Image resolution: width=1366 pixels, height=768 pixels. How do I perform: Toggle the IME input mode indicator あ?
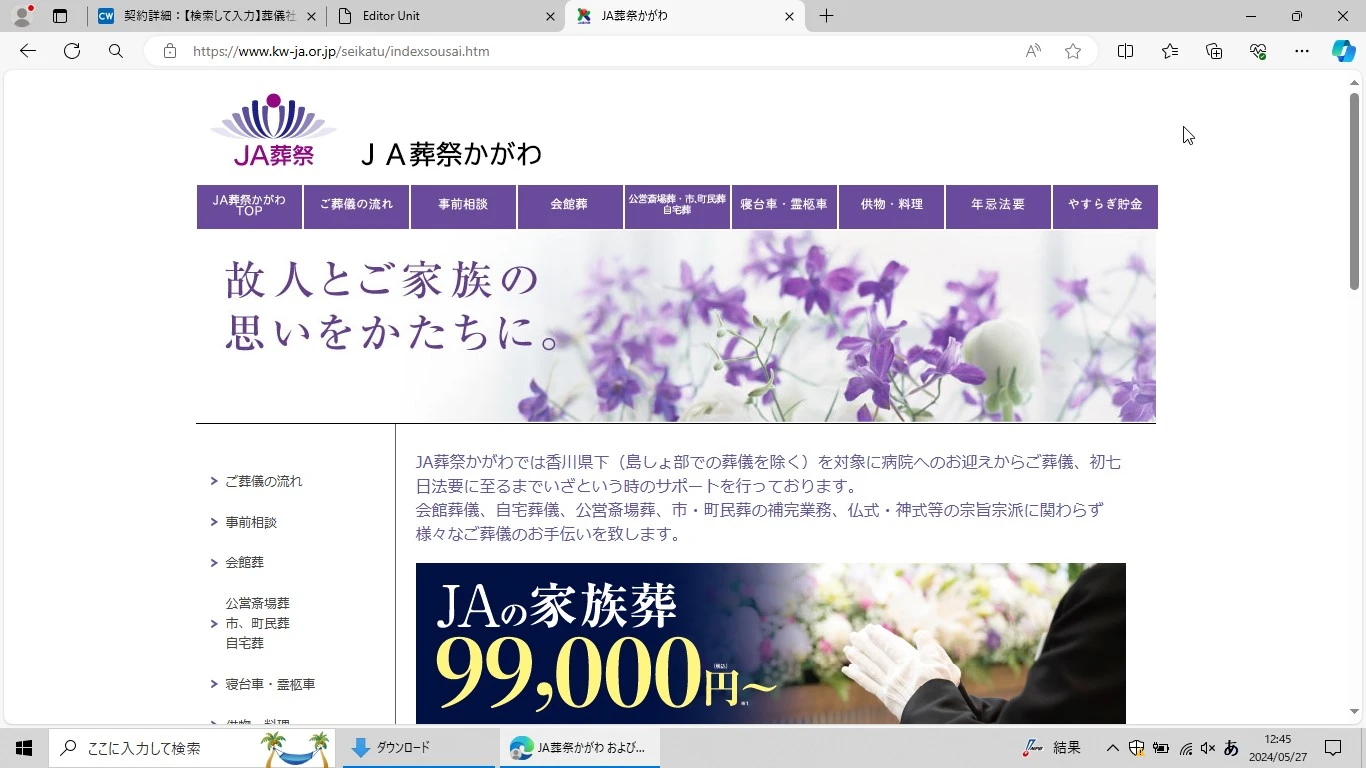point(1231,748)
